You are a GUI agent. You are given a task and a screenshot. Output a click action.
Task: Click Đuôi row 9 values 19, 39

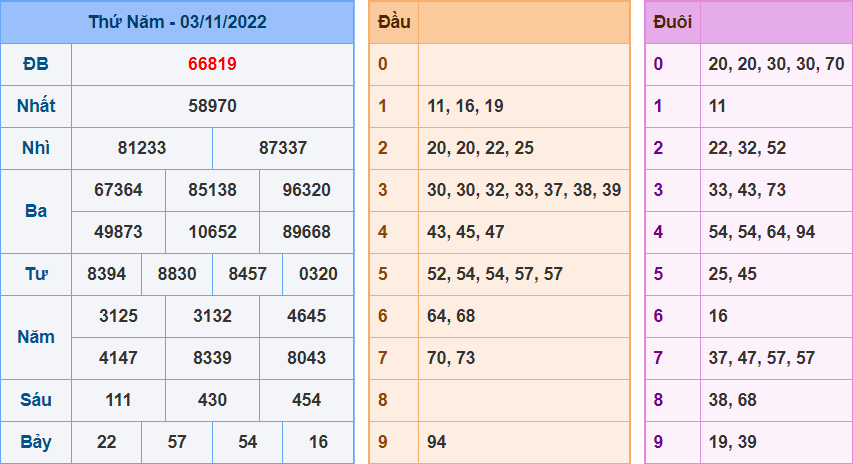[x=732, y=442]
